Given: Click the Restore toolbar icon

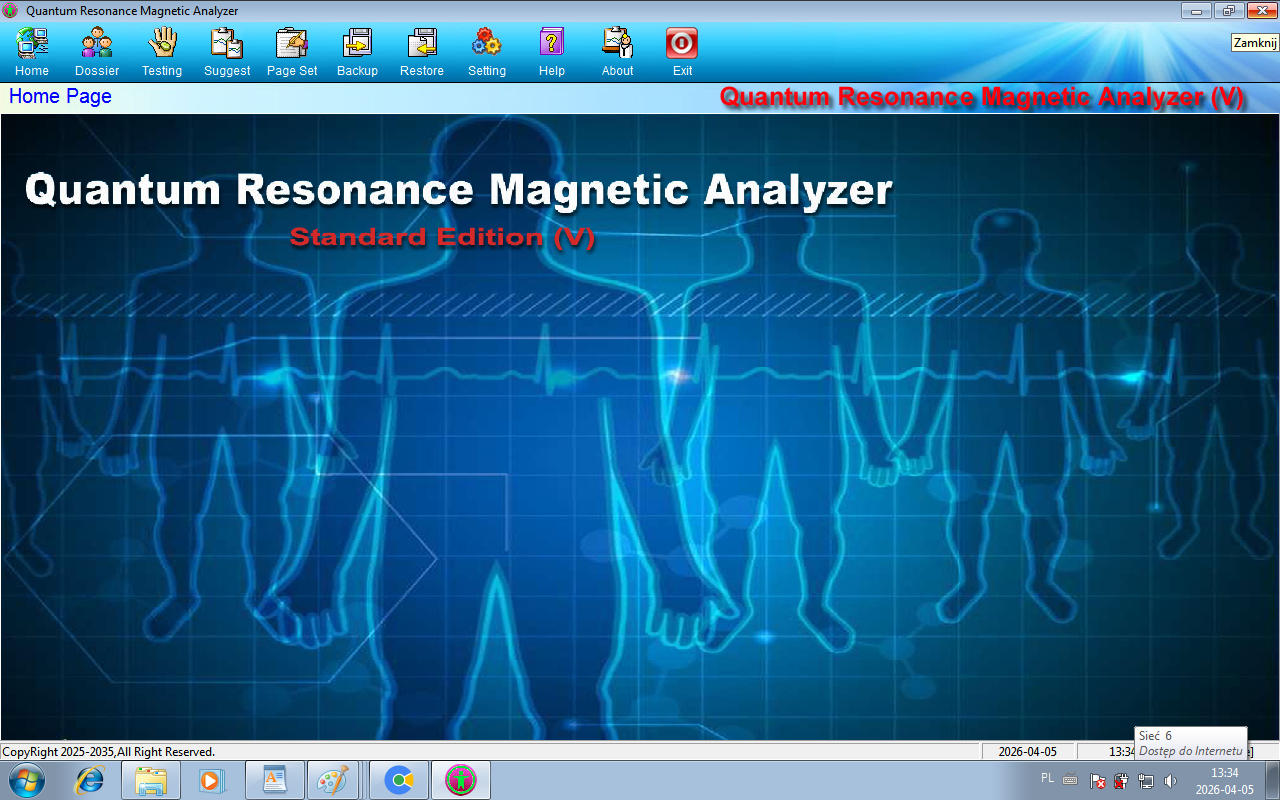Looking at the screenshot, I should pyautogui.click(x=422, y=44).
